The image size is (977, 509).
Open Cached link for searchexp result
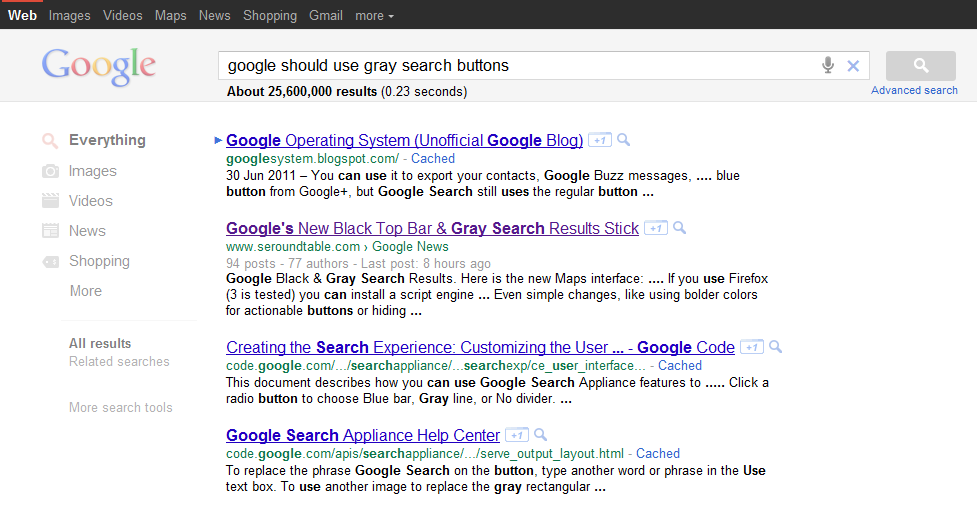(x=680, y=365)
